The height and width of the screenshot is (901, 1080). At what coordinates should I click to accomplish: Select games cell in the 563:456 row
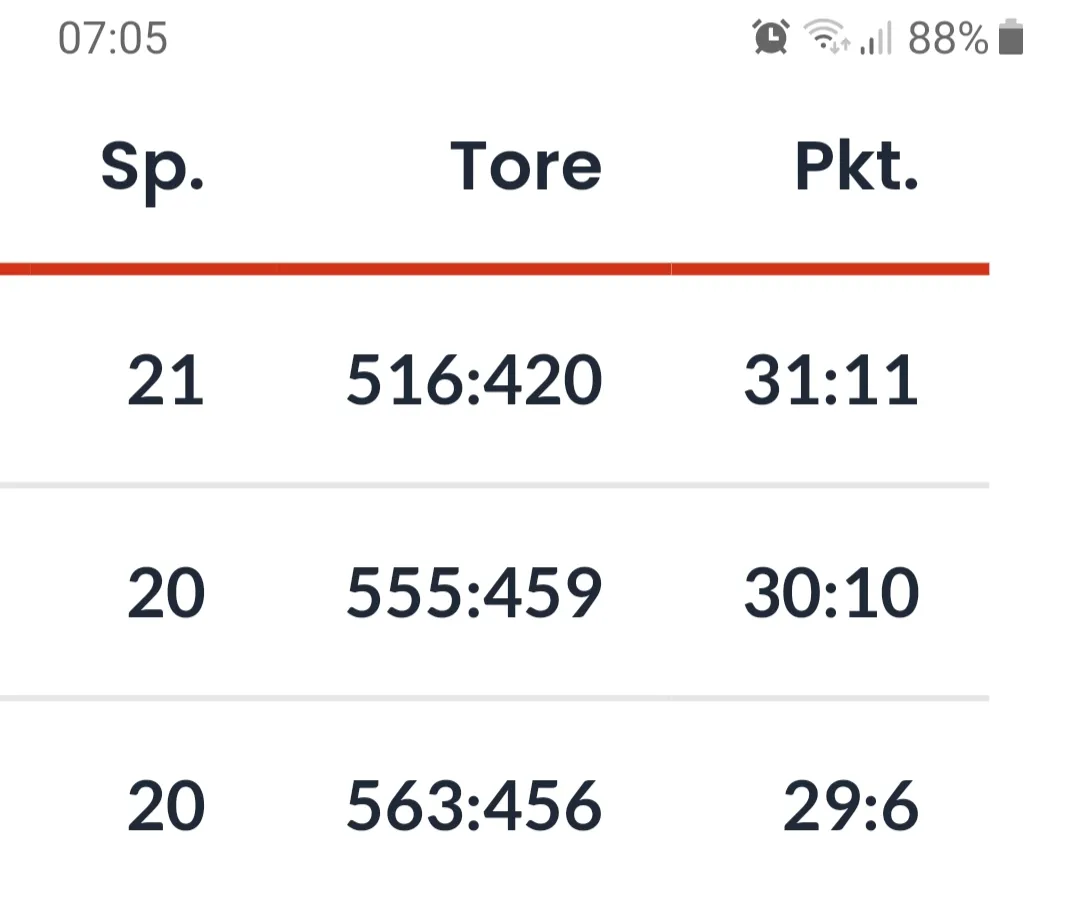click(x=166, y=805)
